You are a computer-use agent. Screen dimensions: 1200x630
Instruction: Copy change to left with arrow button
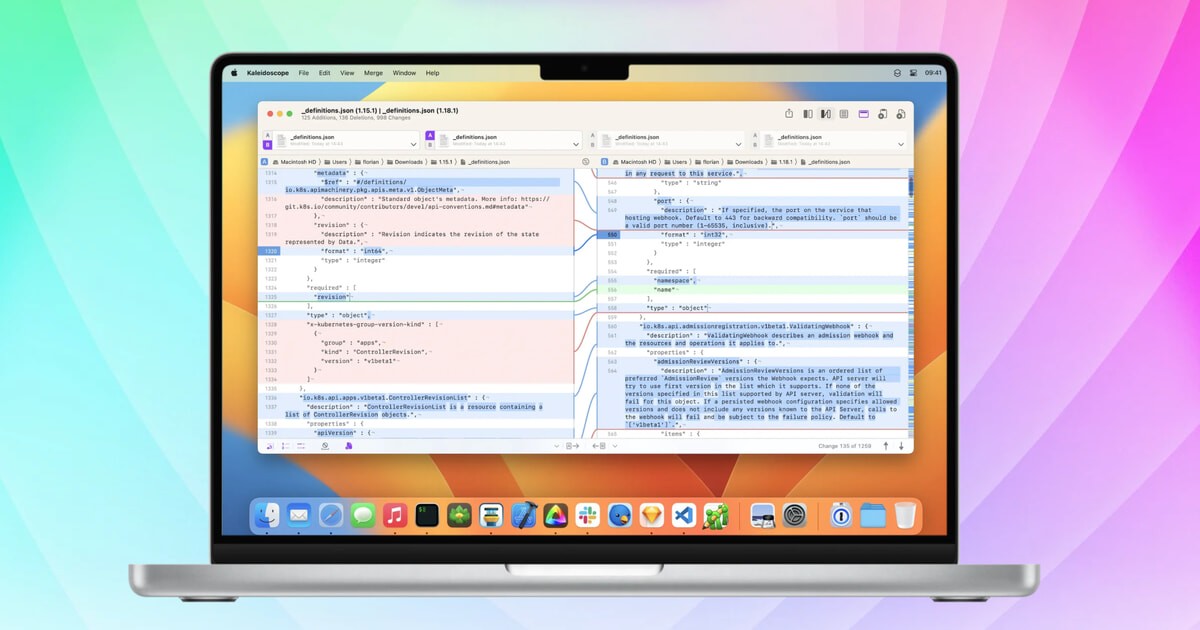[x=598, y=446]
